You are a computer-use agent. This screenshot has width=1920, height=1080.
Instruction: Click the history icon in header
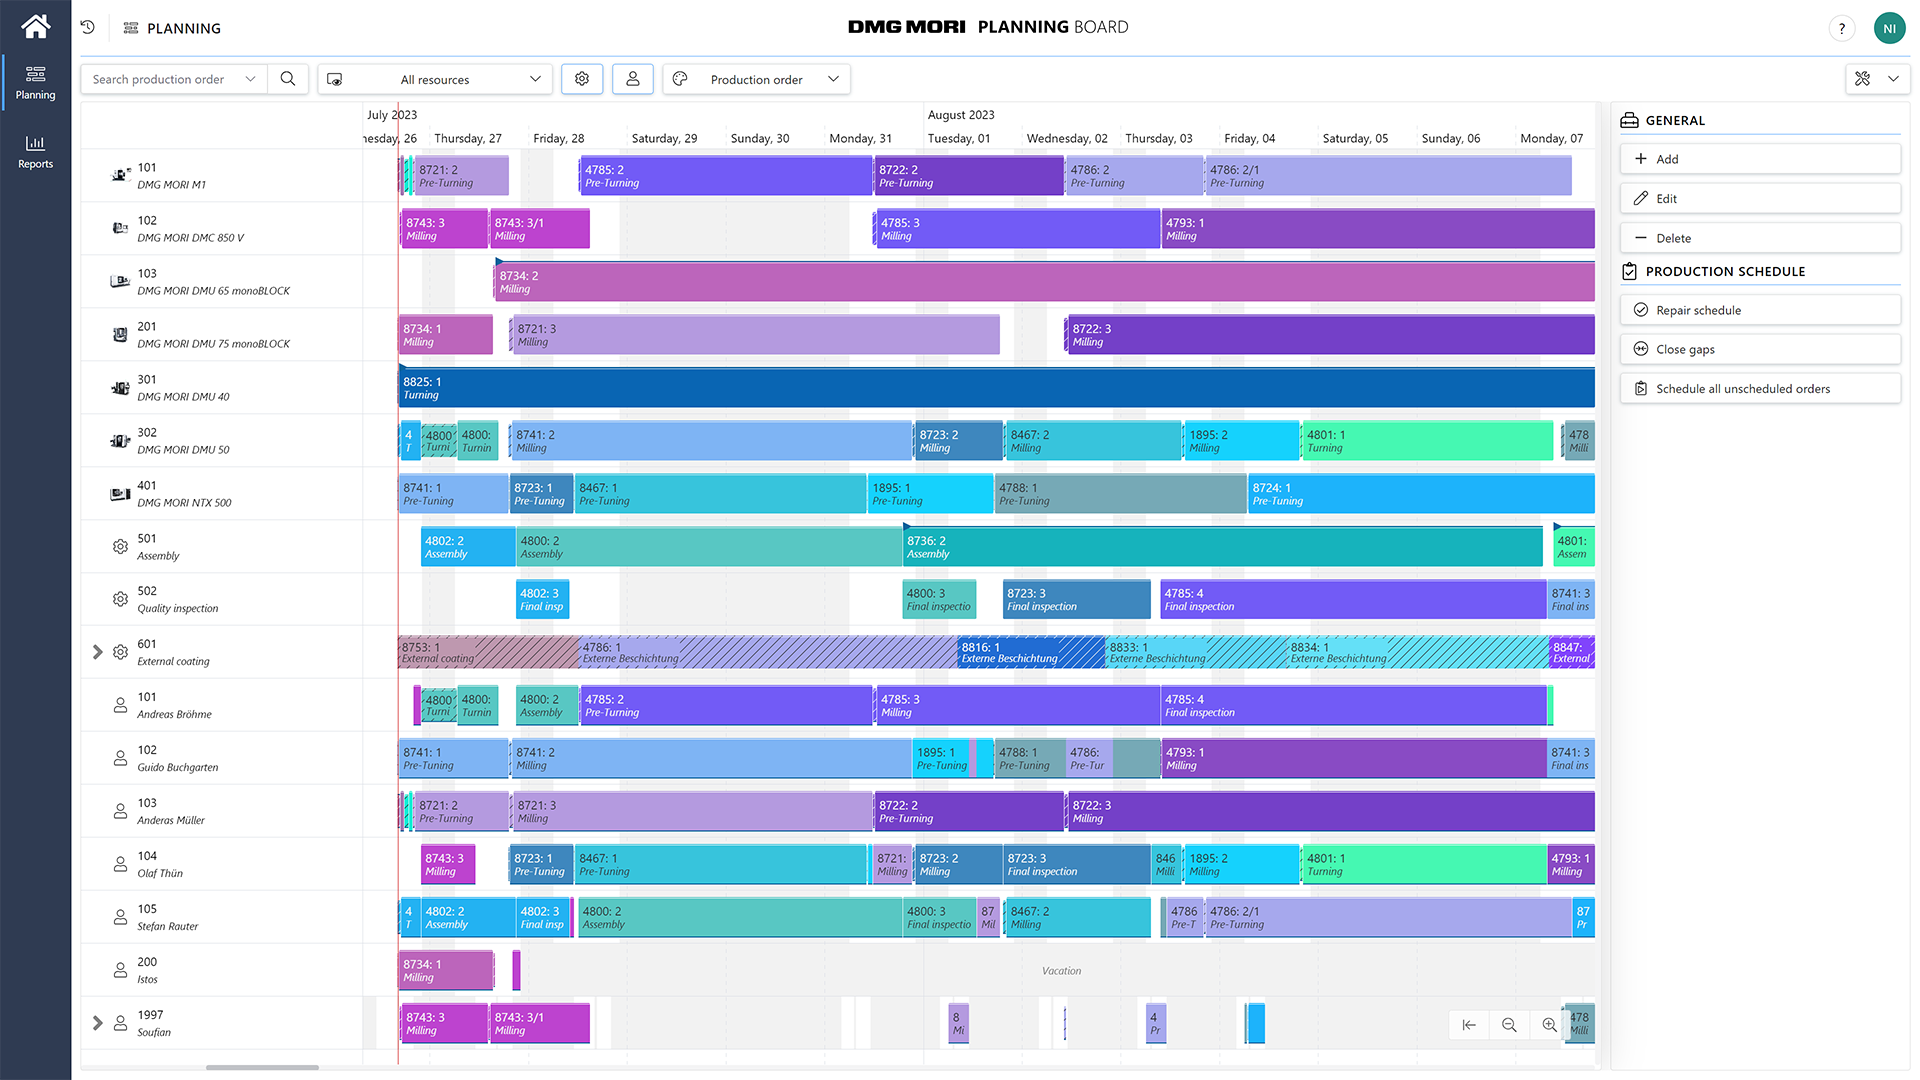88,28
